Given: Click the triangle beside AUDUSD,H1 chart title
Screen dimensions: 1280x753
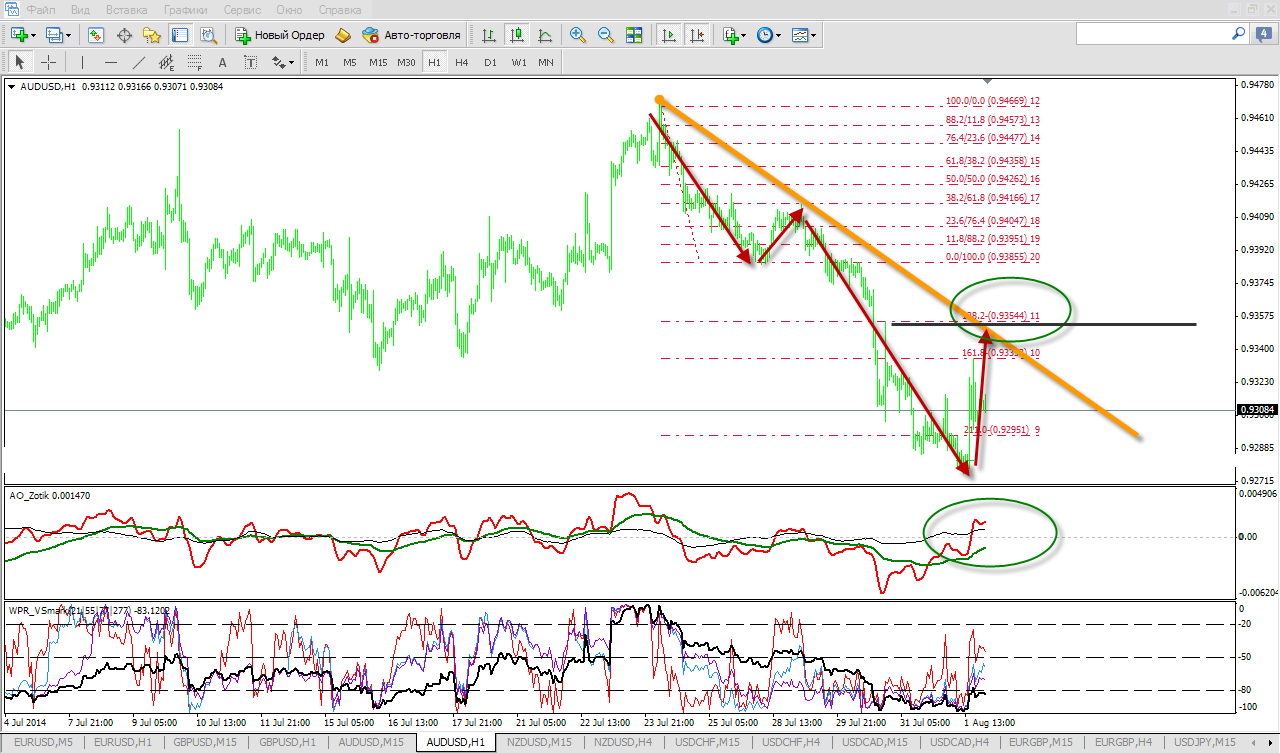Looking at the screenshot, I should [11, 87].
